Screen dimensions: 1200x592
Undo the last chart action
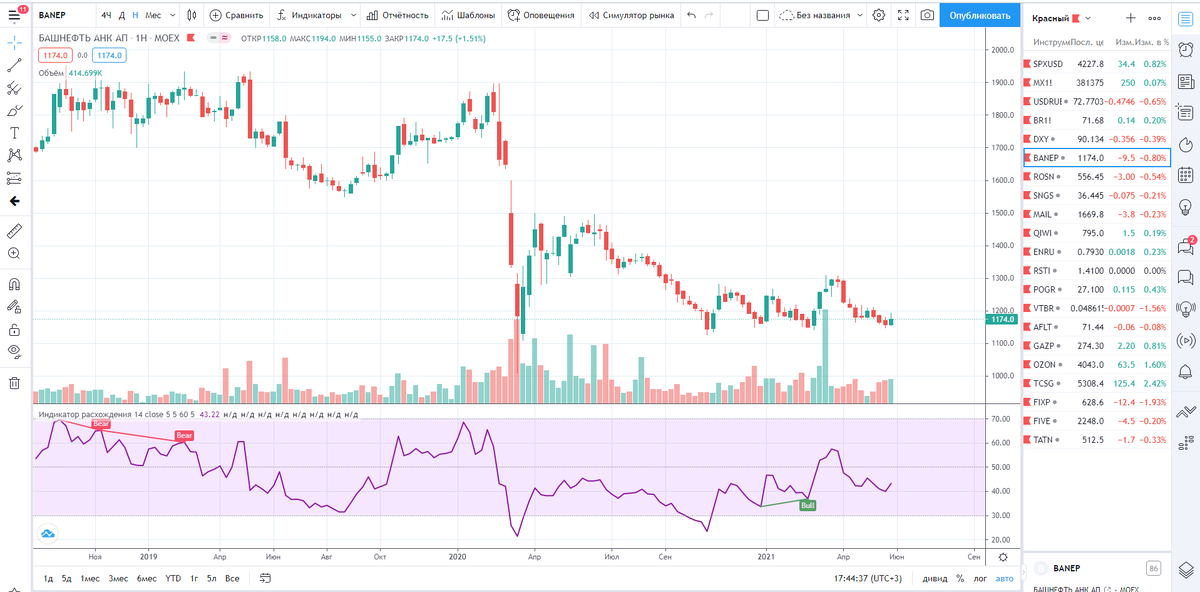pos(692,15)
